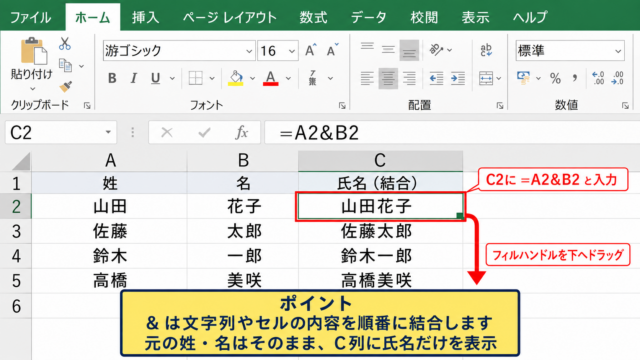The width and height of the screenshot is (640, 360).
Task: Apply comma style number format
Action: (575, 78)
